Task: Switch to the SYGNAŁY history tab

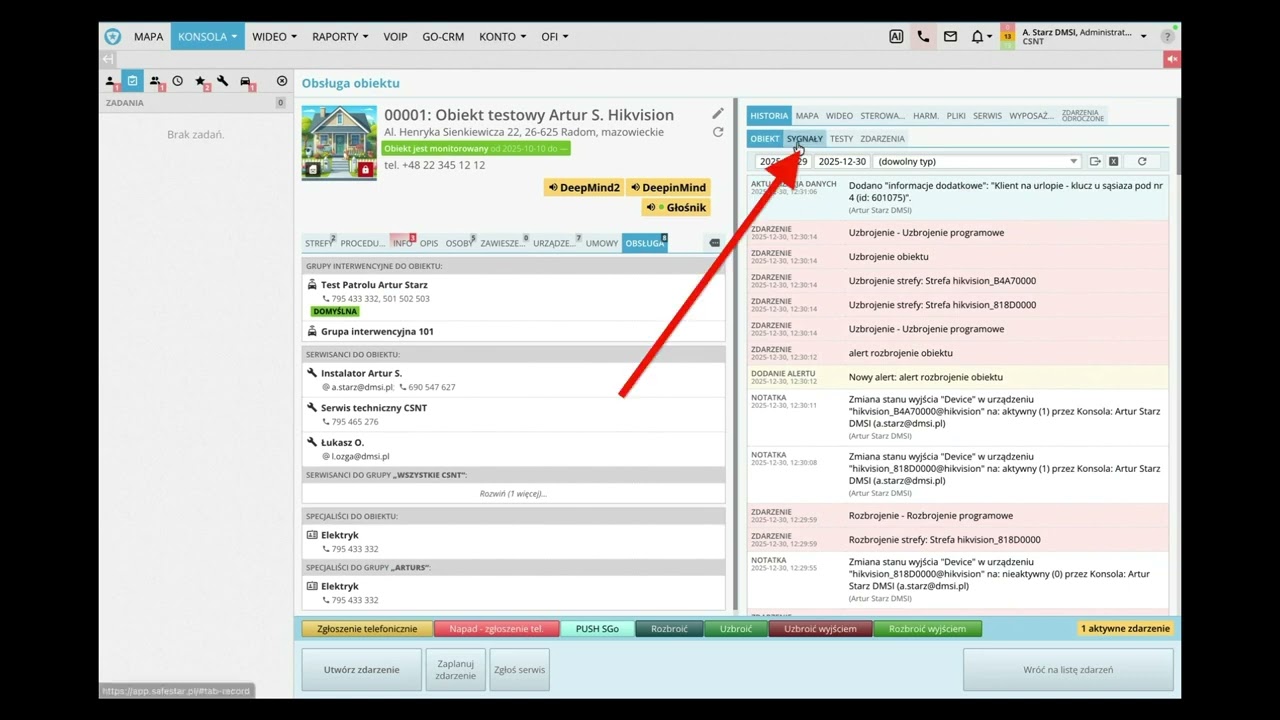Action: point(804,139)
